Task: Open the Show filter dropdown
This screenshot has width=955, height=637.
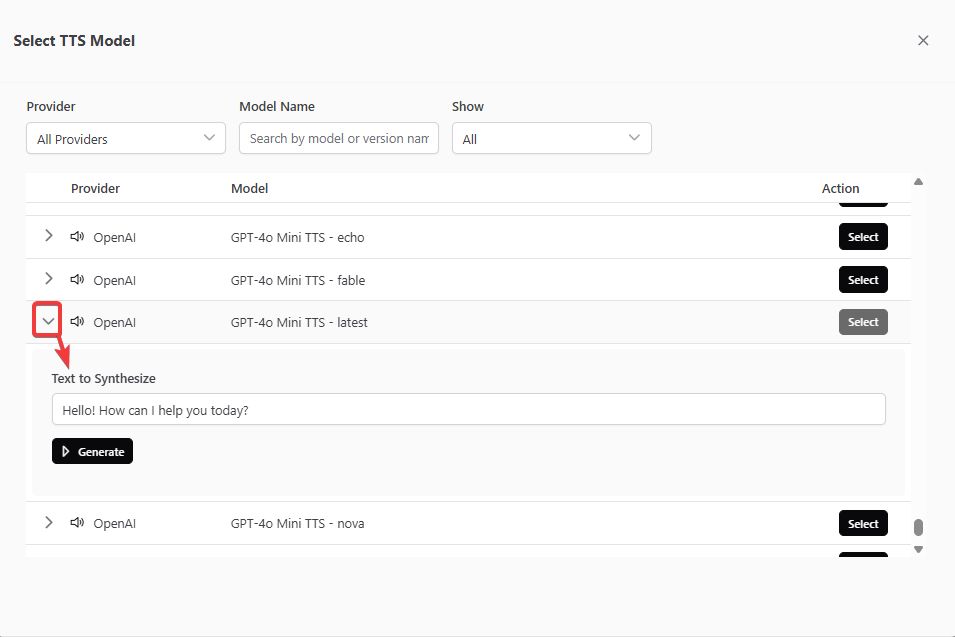Action: (x=551, y=138)
